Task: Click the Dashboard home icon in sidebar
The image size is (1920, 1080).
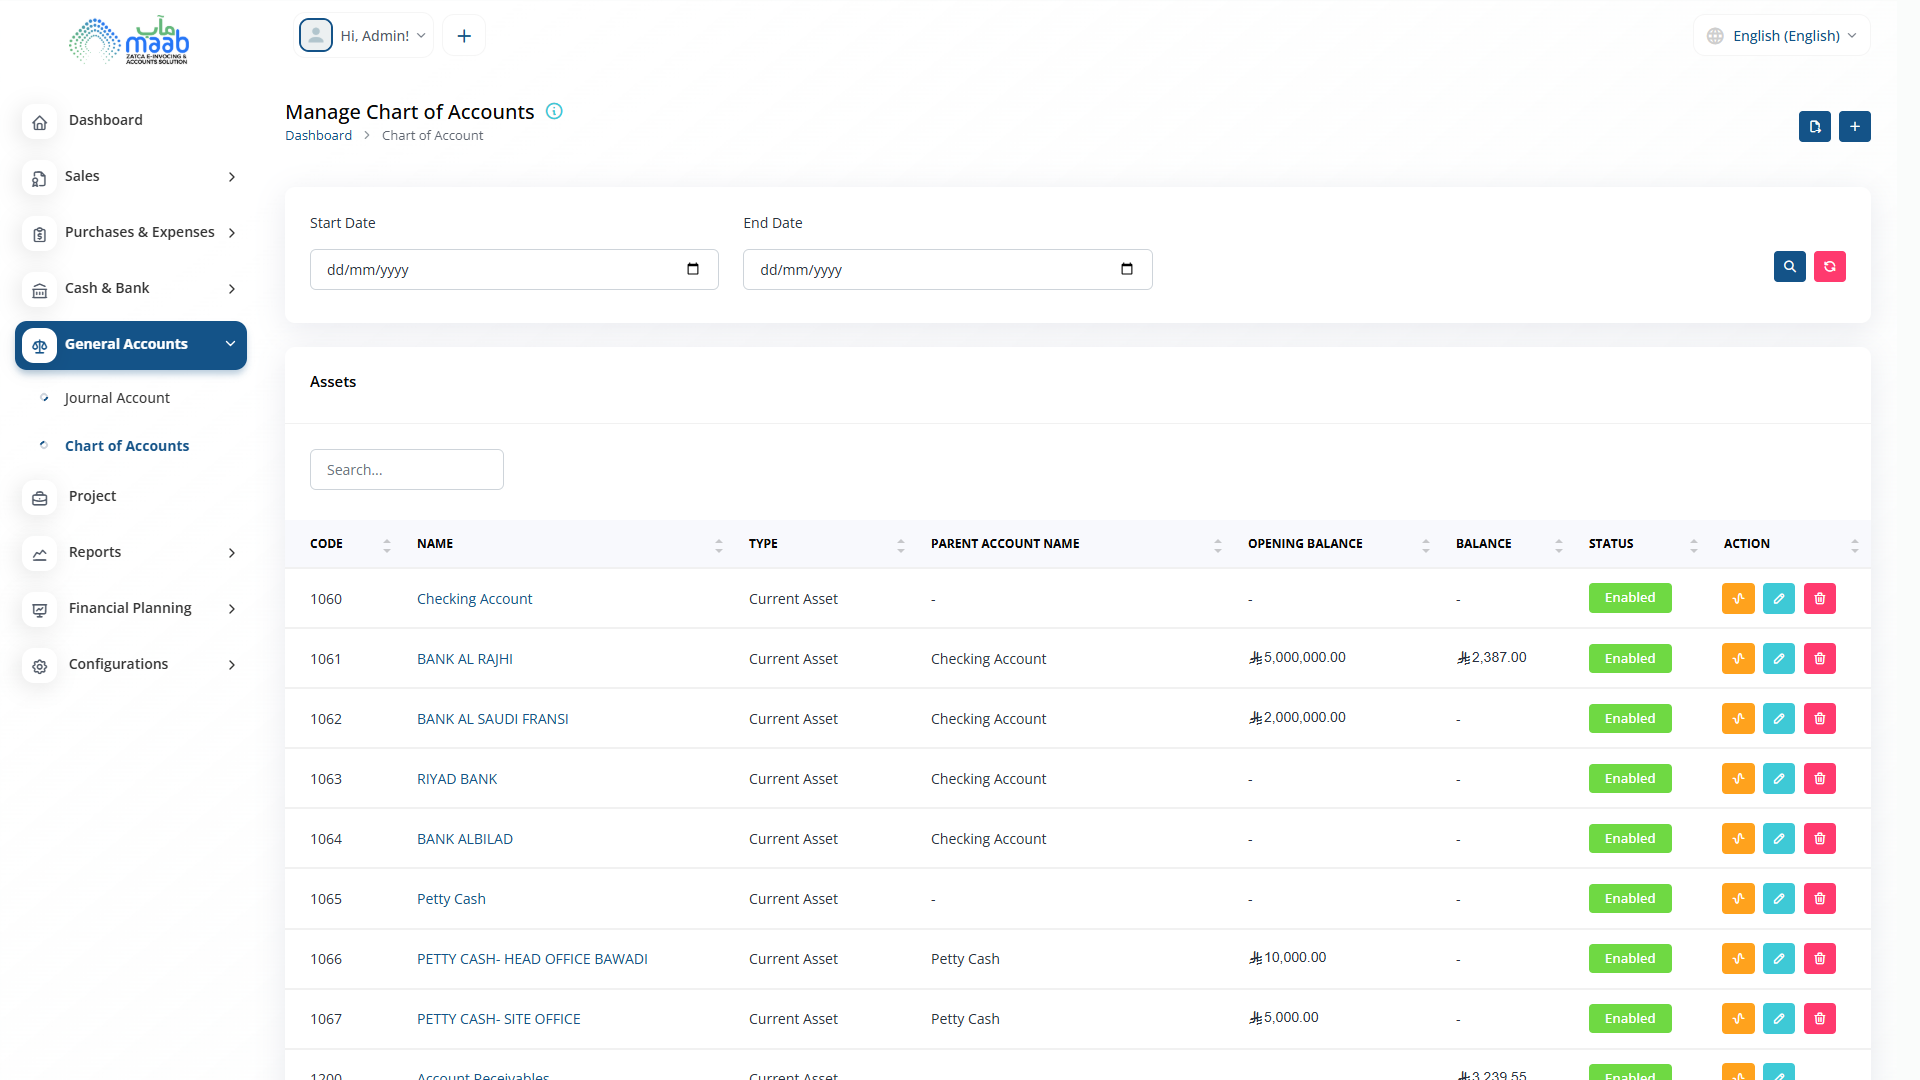Action: click(40, 122)
